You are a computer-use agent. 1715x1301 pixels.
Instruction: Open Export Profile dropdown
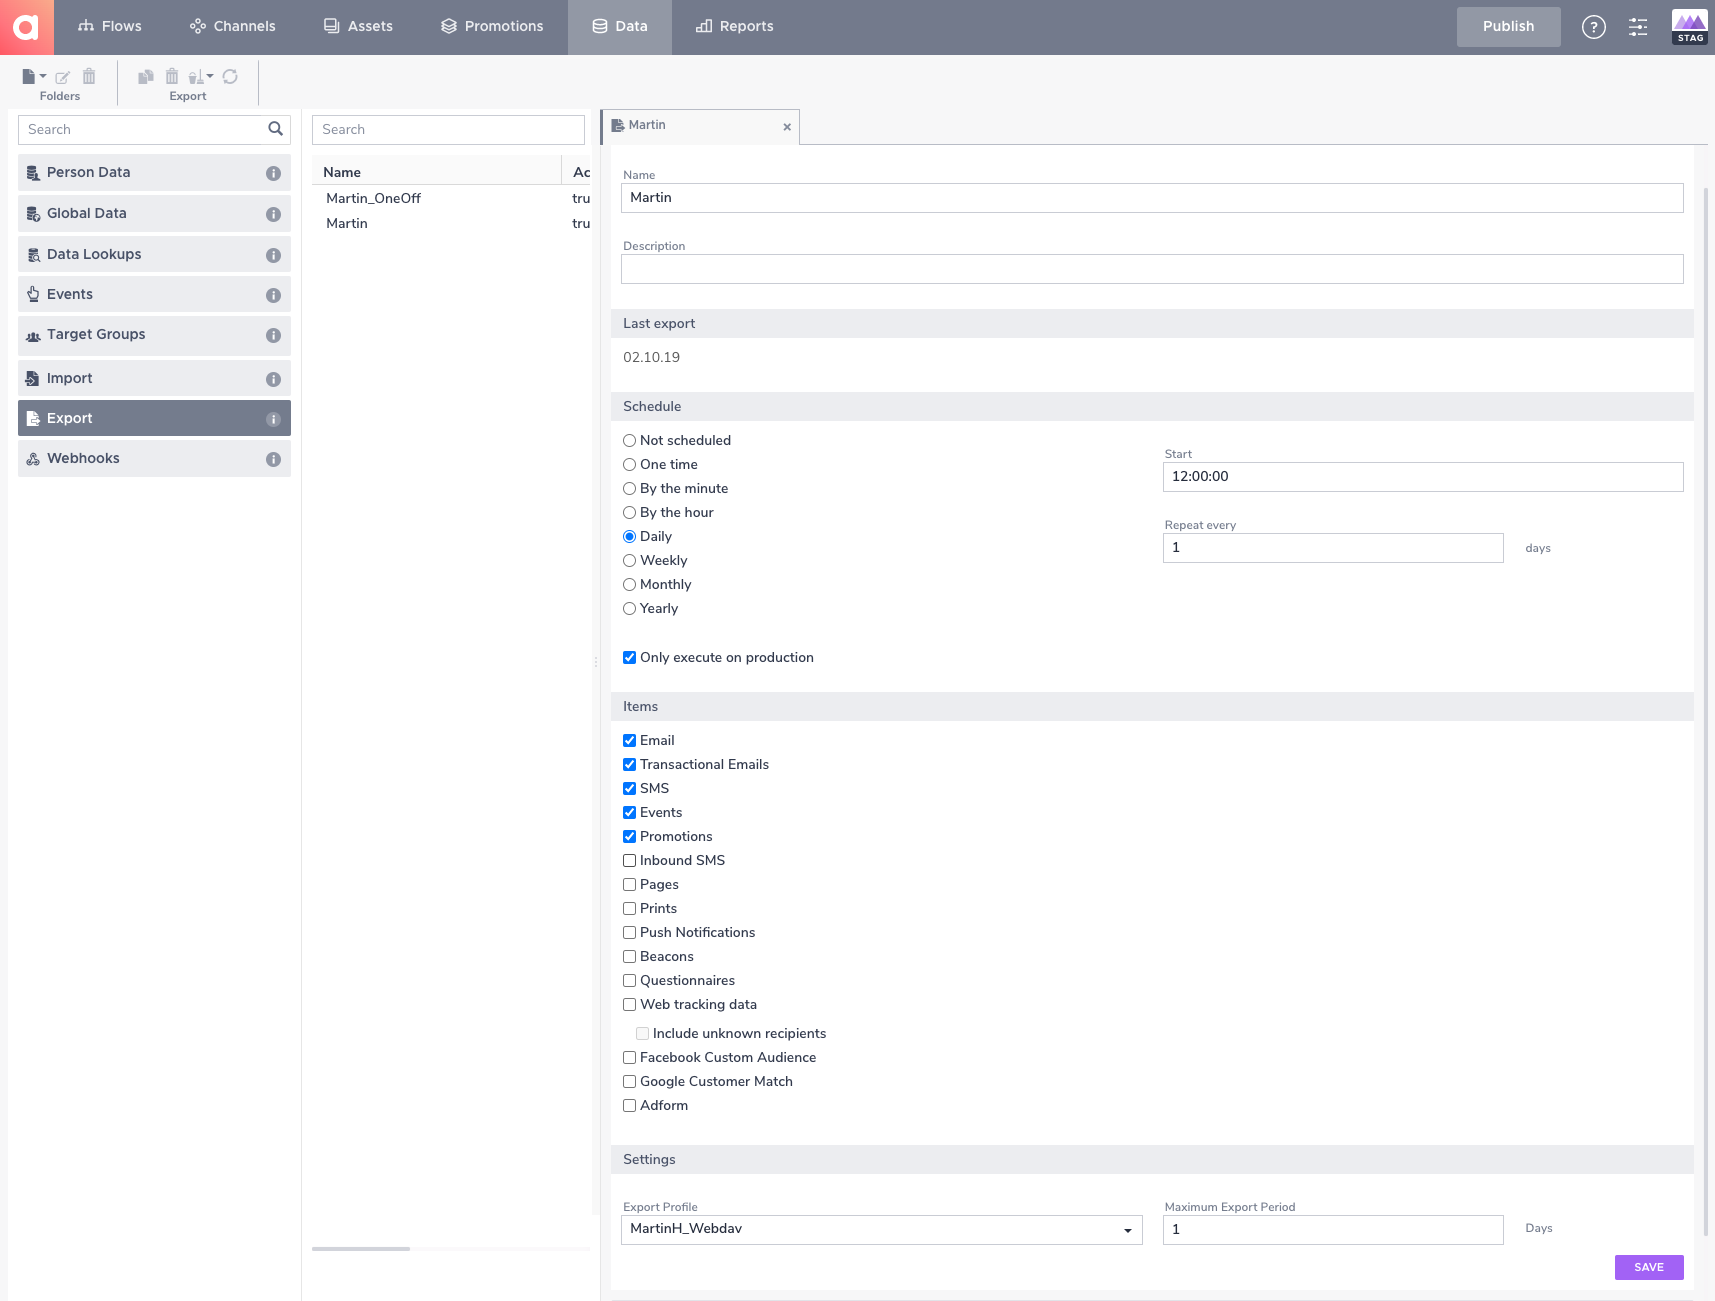[881, 1230]
